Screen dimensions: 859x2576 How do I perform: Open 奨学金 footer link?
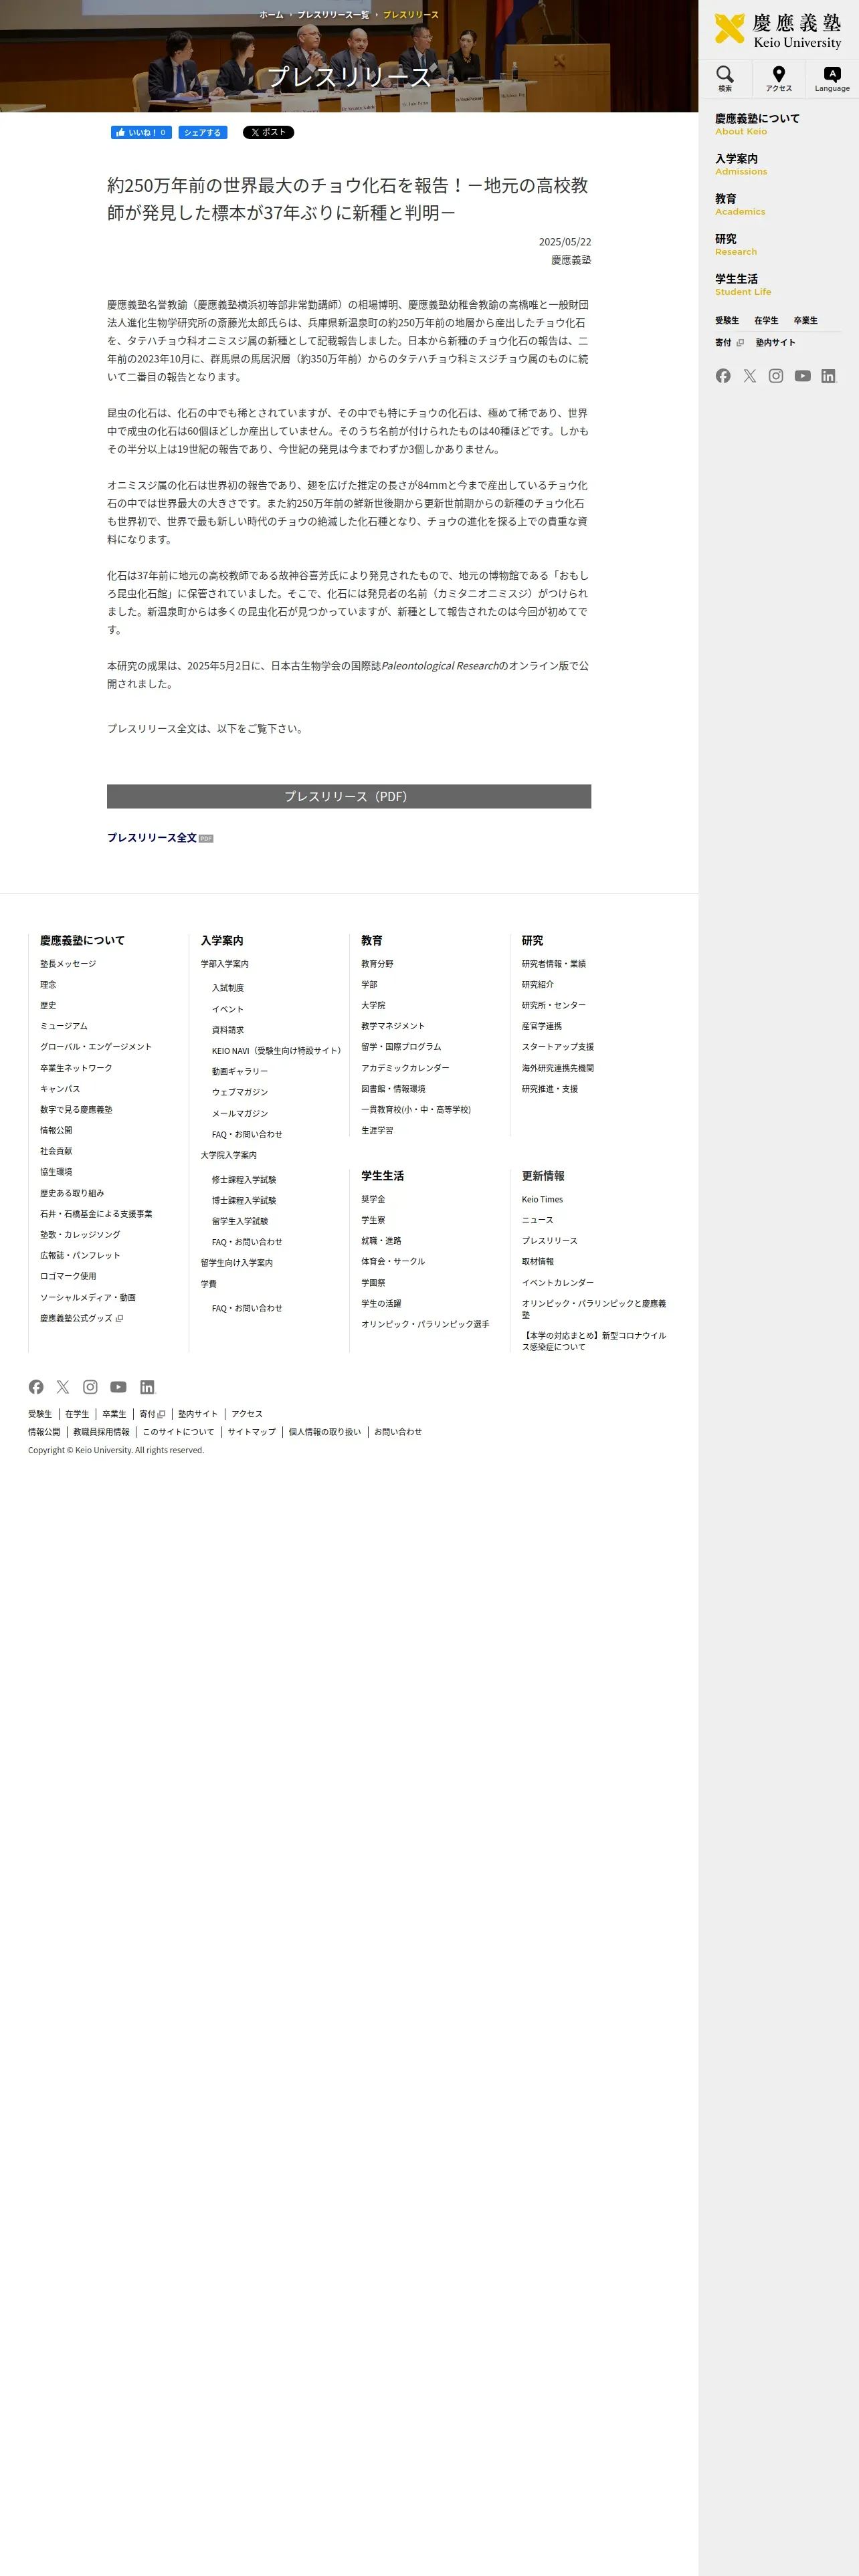click(373, 1200)
